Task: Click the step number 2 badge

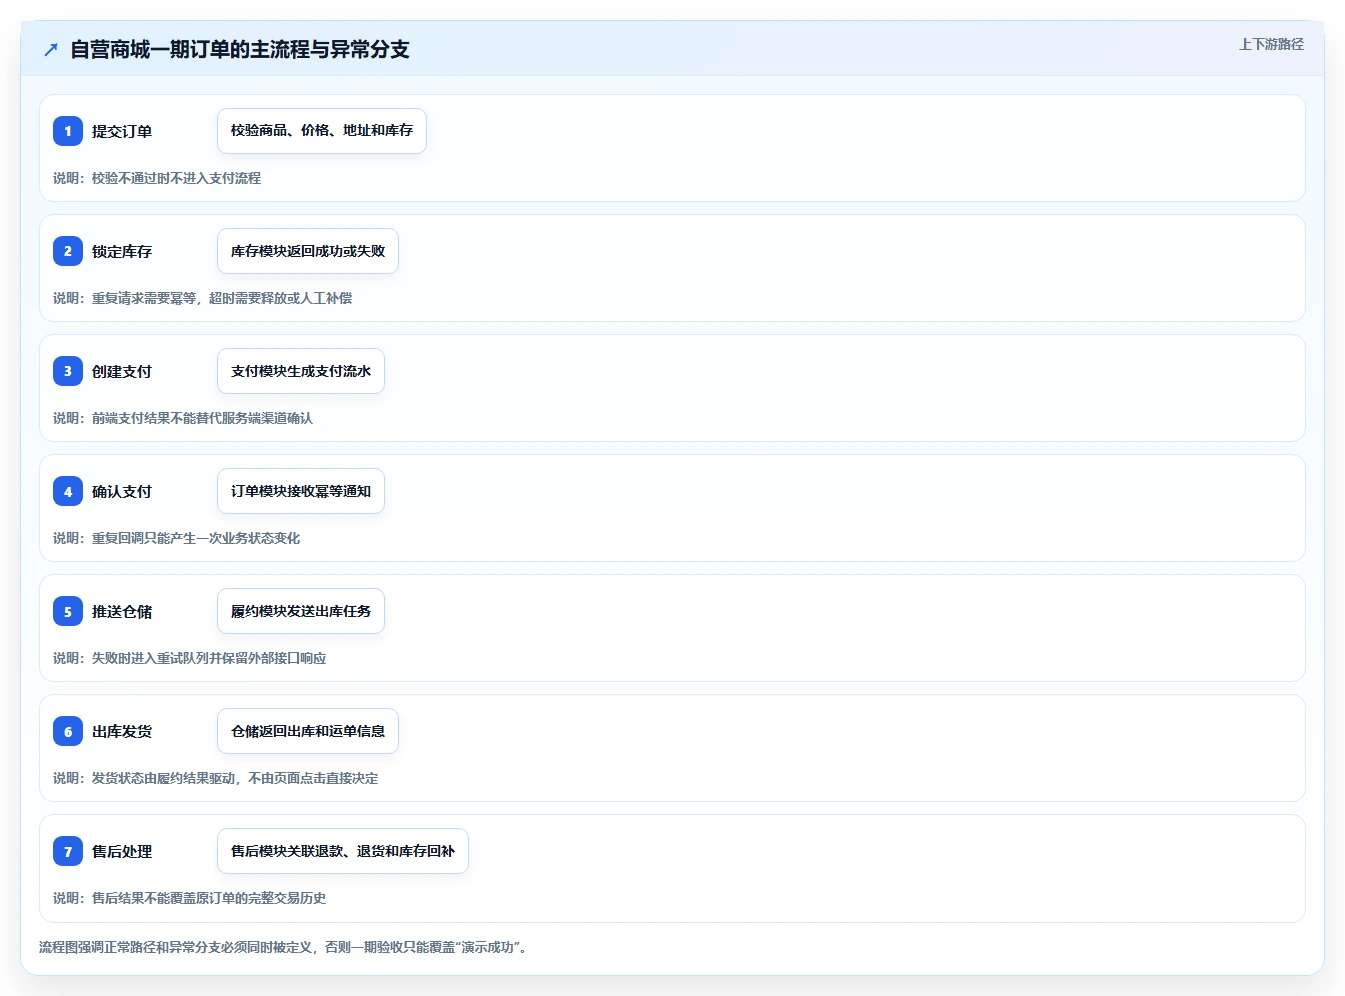Action: point(68,251)
